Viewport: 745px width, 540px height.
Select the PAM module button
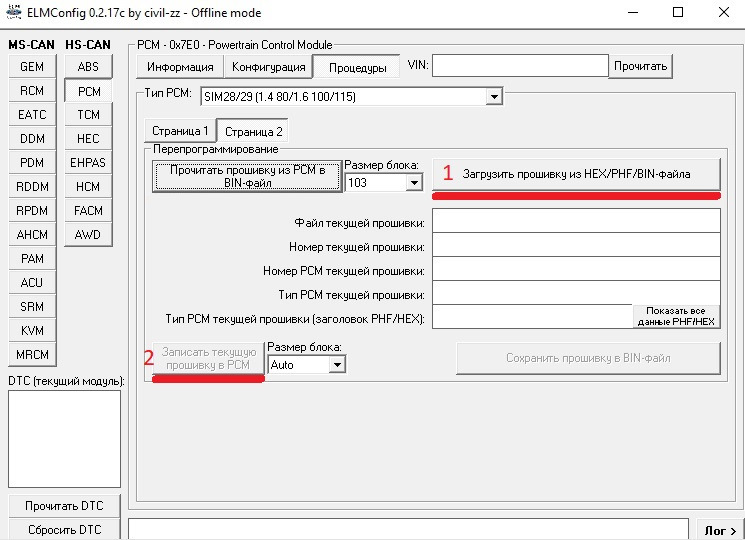(x=32, y=259)
